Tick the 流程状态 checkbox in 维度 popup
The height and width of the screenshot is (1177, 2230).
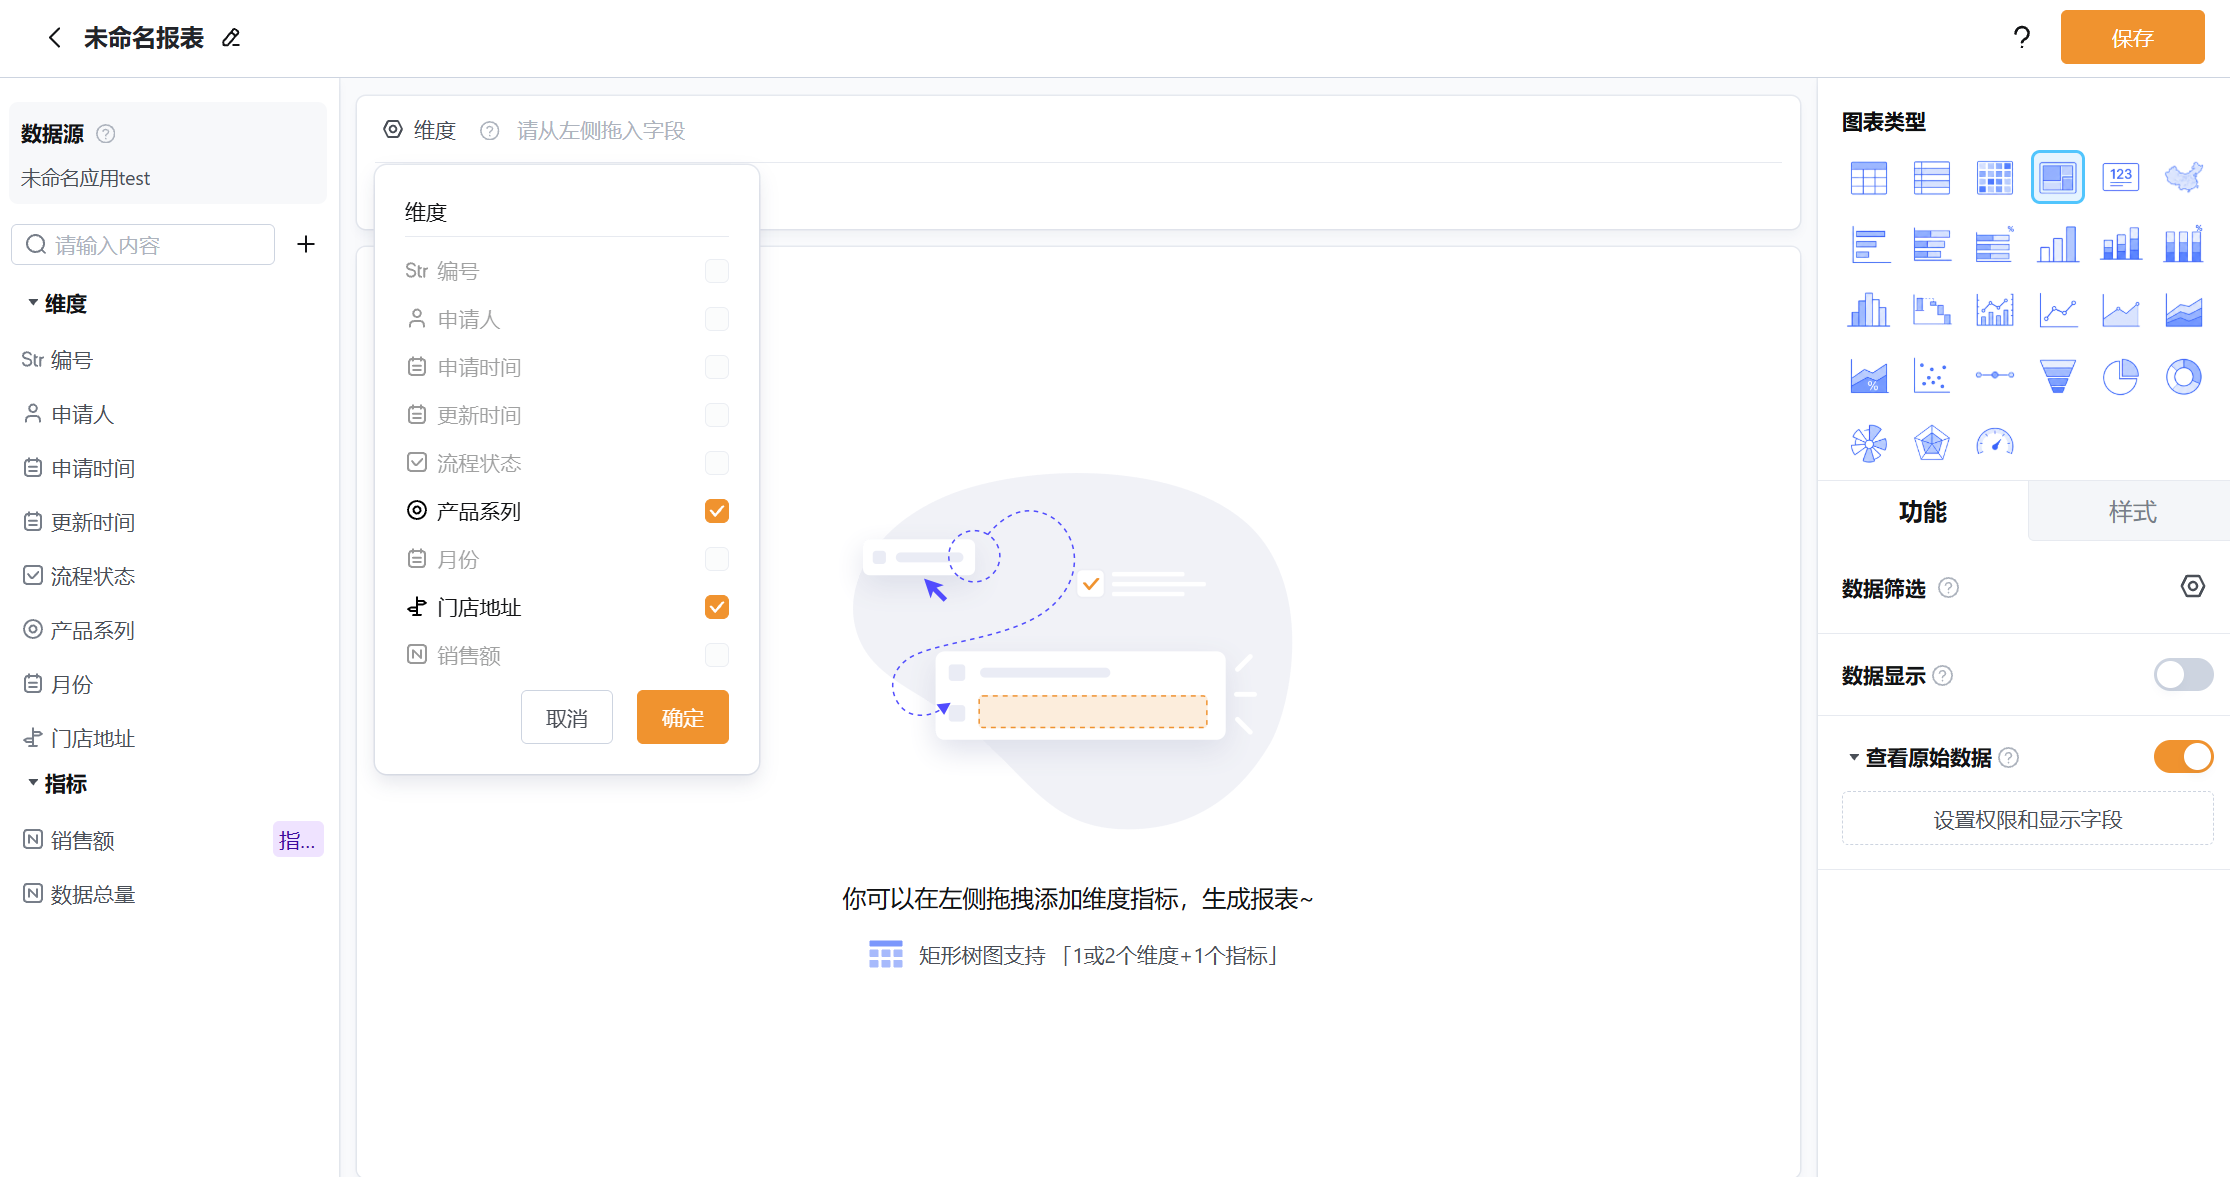click(716, 463)
